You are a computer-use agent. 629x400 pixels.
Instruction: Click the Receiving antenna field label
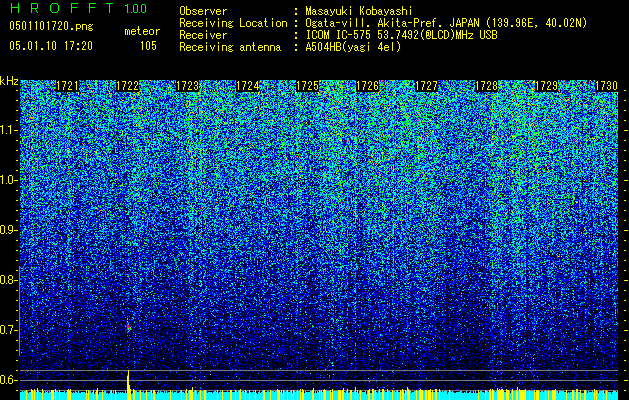click(x=230, y=47)
